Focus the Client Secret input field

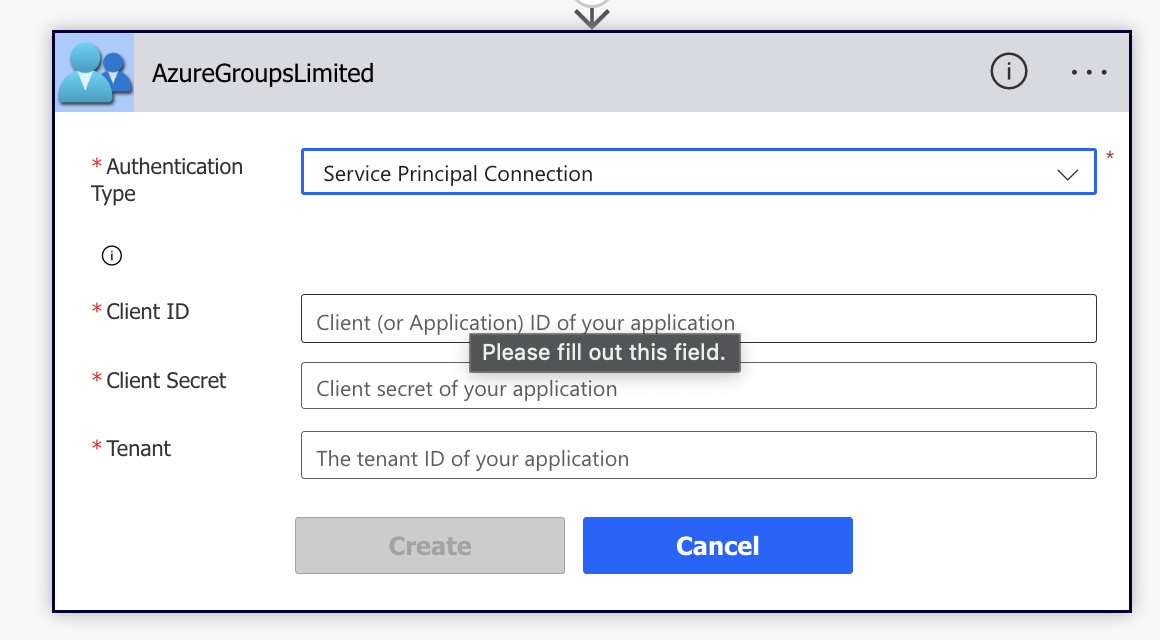[x=698, y=386]
